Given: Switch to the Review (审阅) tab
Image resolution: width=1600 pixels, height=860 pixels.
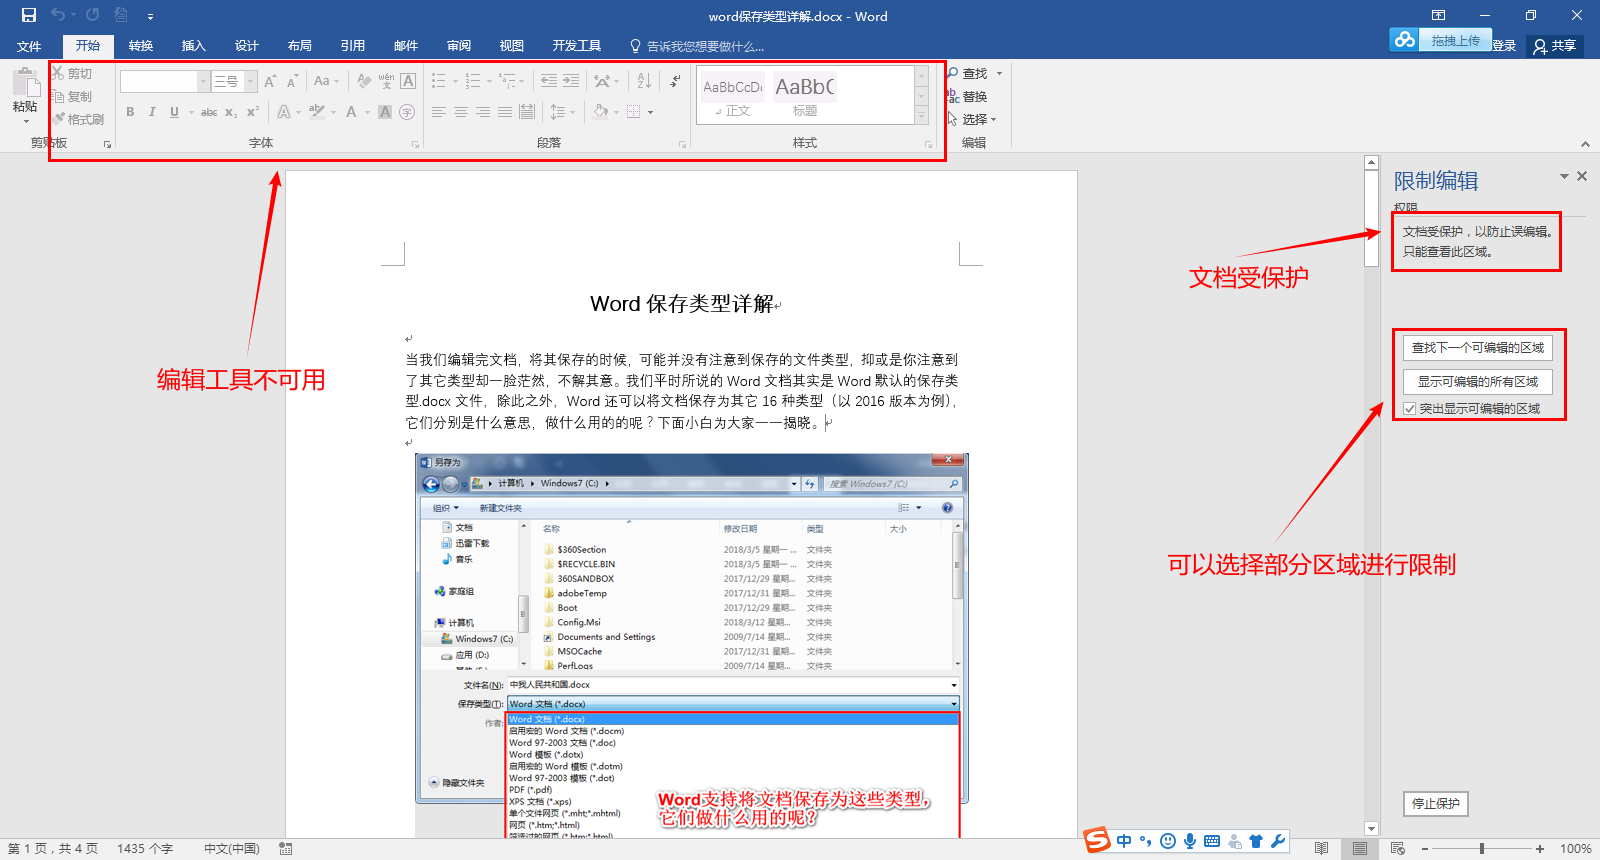Looking at the screenshot, I should coord(458,46).
